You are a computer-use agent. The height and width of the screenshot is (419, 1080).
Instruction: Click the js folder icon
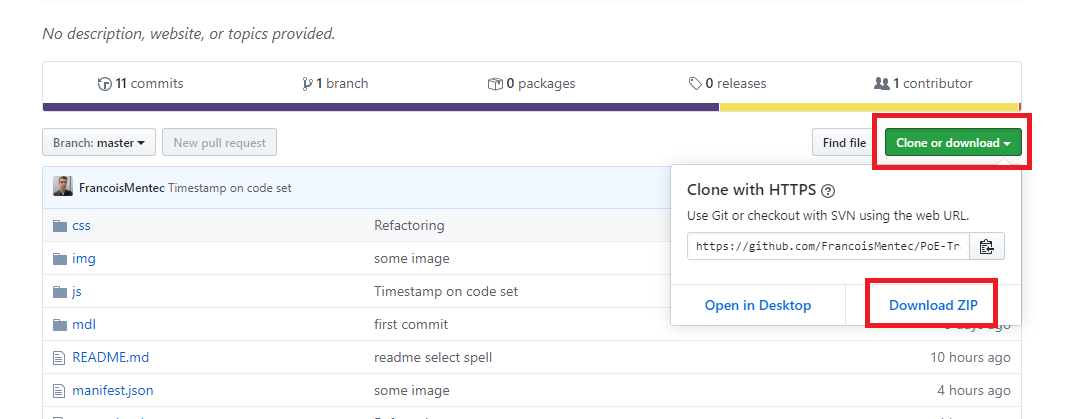click(x=59, y=292)
